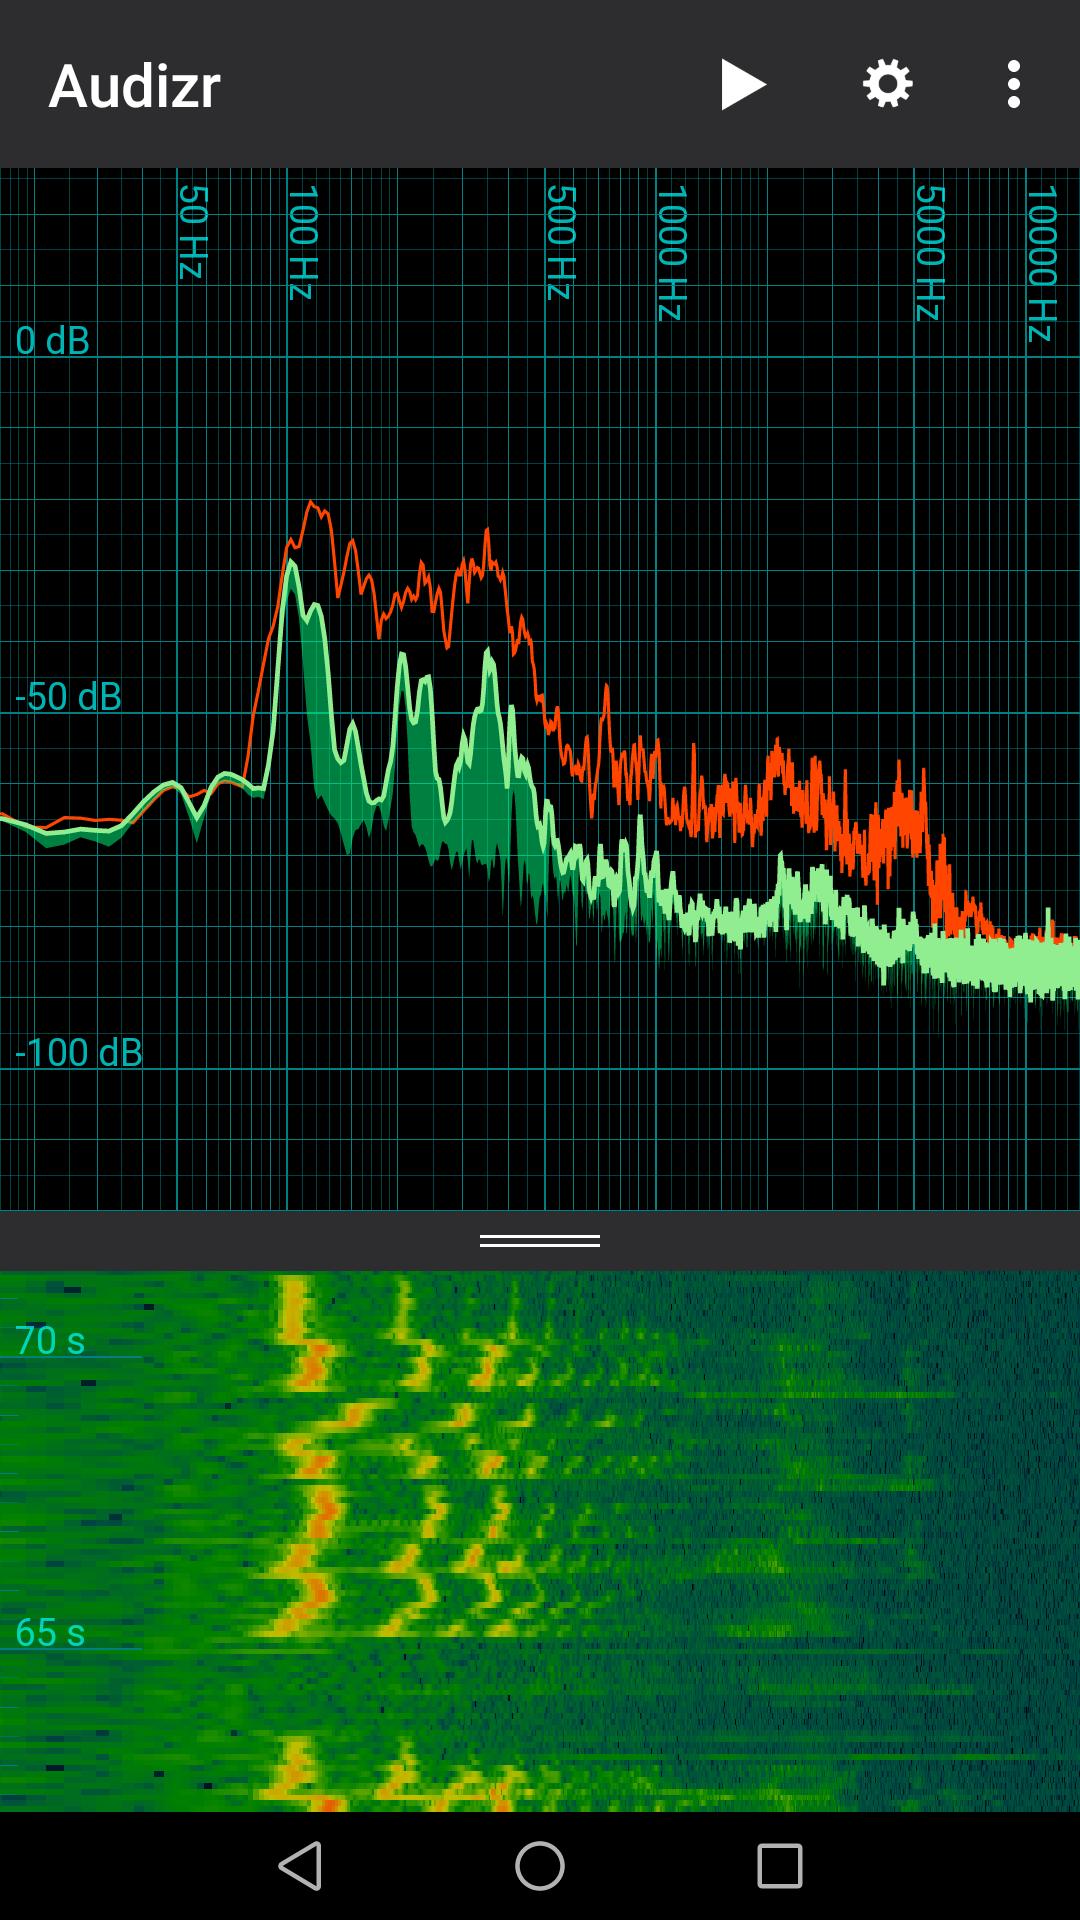Open the three-dot overflow menu
Image resolution: width=1080 pixels, height=1920 pixels.
coord(1014,84)
